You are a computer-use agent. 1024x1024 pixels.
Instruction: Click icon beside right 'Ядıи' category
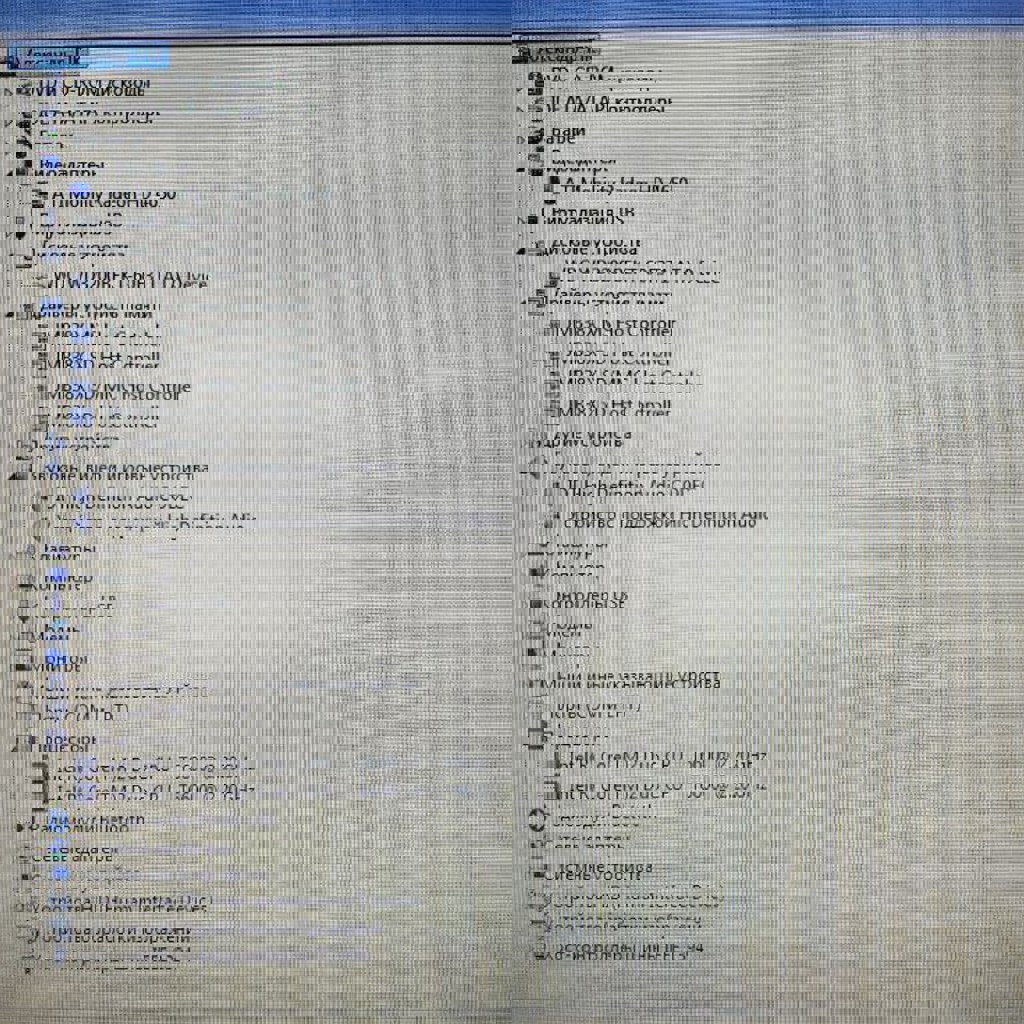coord(538,132)
